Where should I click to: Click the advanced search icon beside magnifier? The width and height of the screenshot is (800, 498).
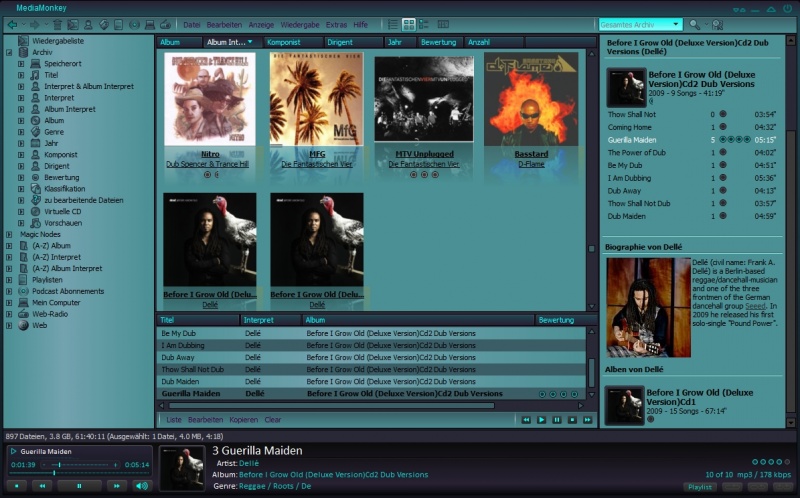tap(717, 24)
